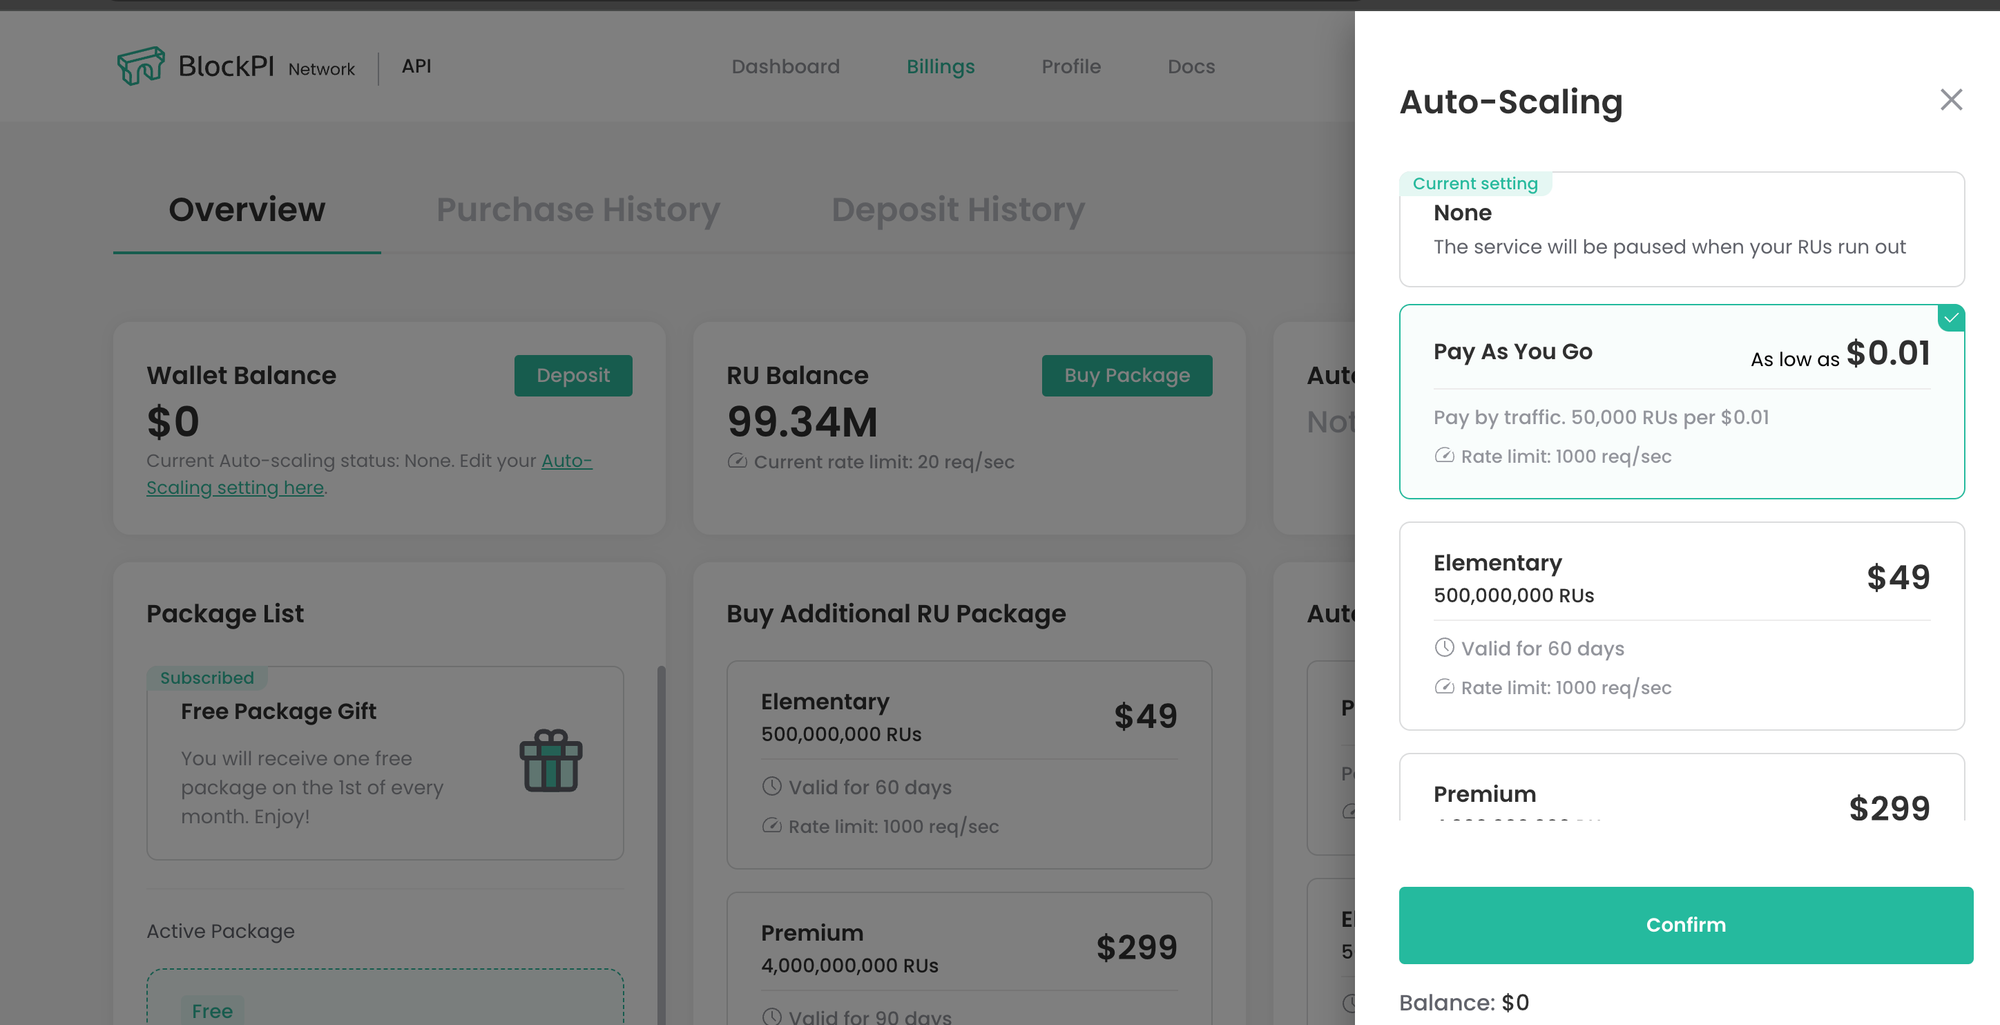2000x1025 pixels.
Task: Select the None auto-scaling option
Action: tap(1681, 230)
